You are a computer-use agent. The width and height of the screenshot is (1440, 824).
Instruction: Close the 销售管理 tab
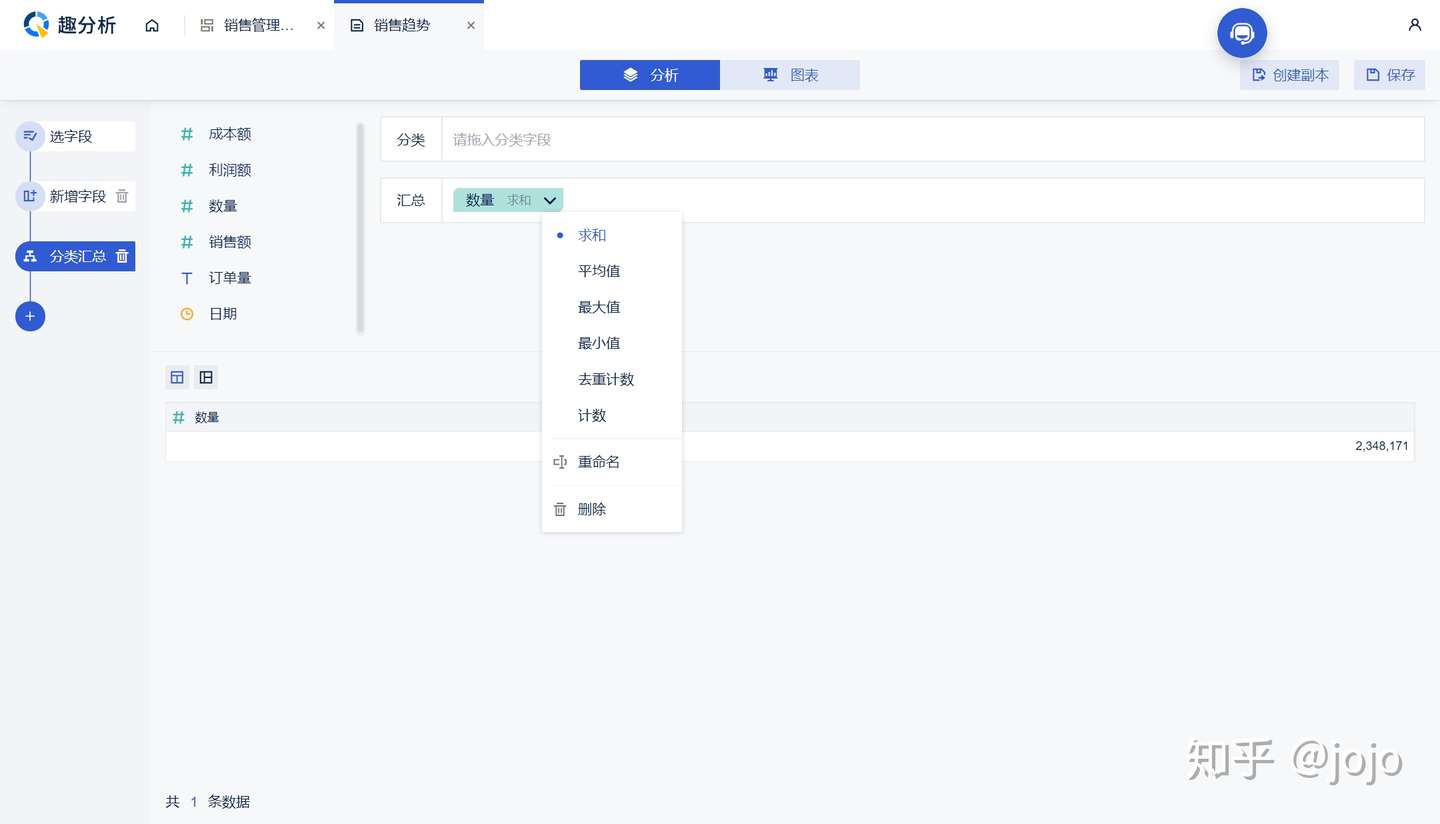click(x=321, y=26)
